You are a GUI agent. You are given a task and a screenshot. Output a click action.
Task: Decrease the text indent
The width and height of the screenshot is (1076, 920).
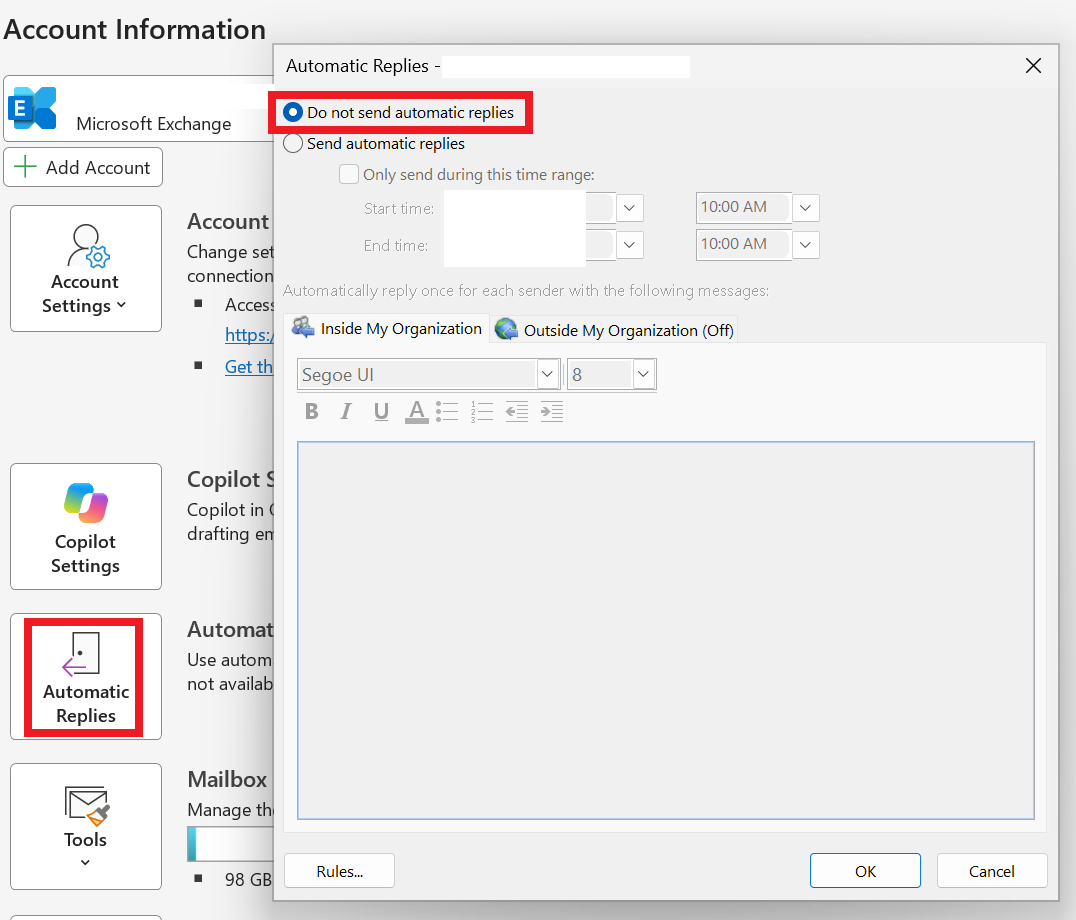[517, 411]
